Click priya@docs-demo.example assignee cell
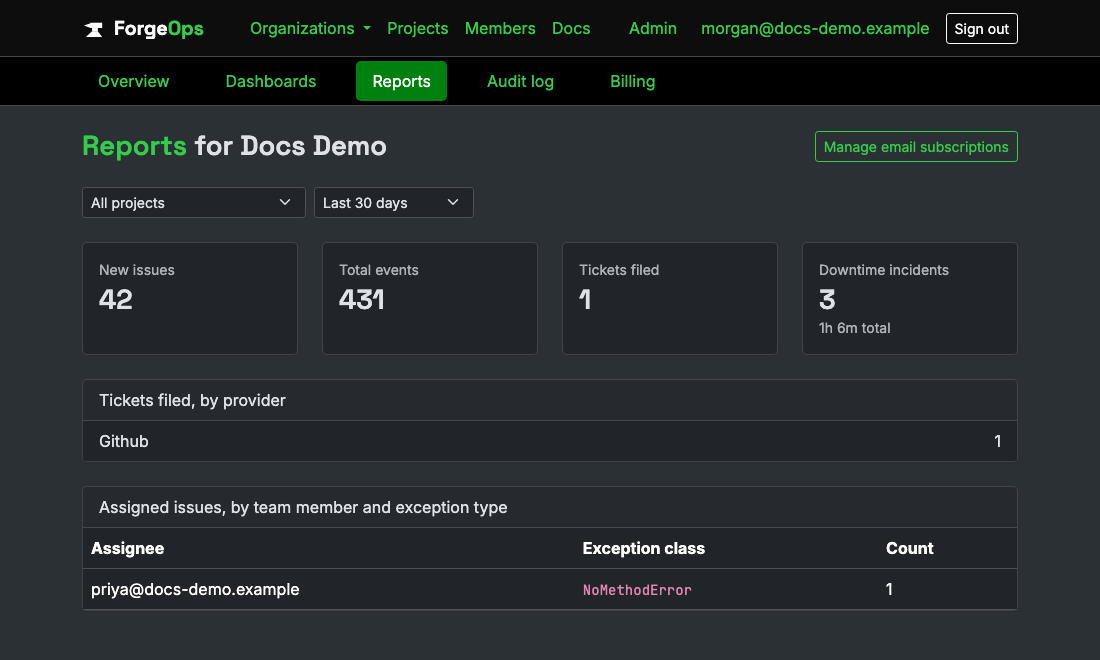The height and width of the screenshot is (660, 1100). point(195,589)
